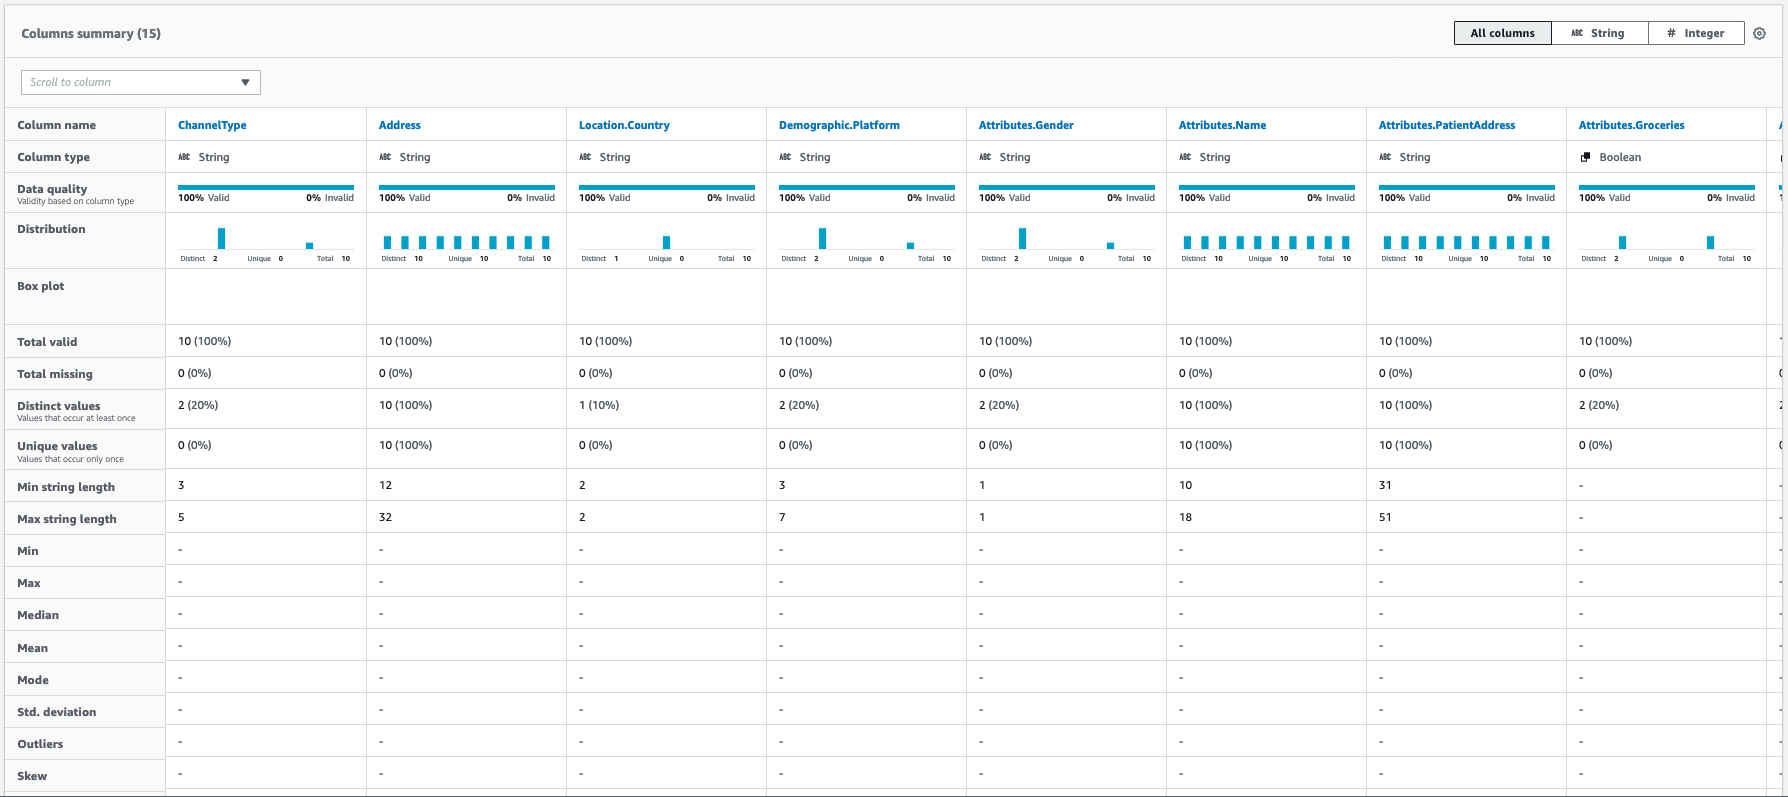Select the Location.Country column header
The width and height of the screenshot is (1788, 797).
click(624, 125)
